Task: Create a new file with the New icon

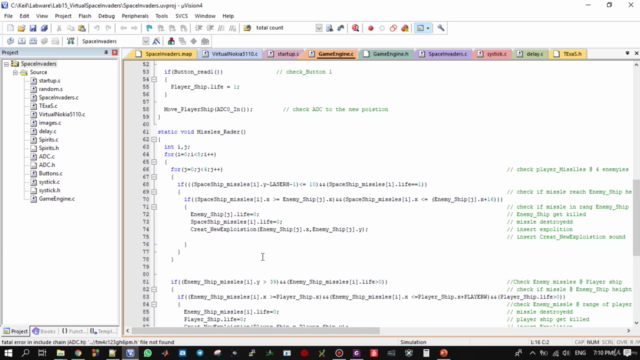Action: click(10, 28)
